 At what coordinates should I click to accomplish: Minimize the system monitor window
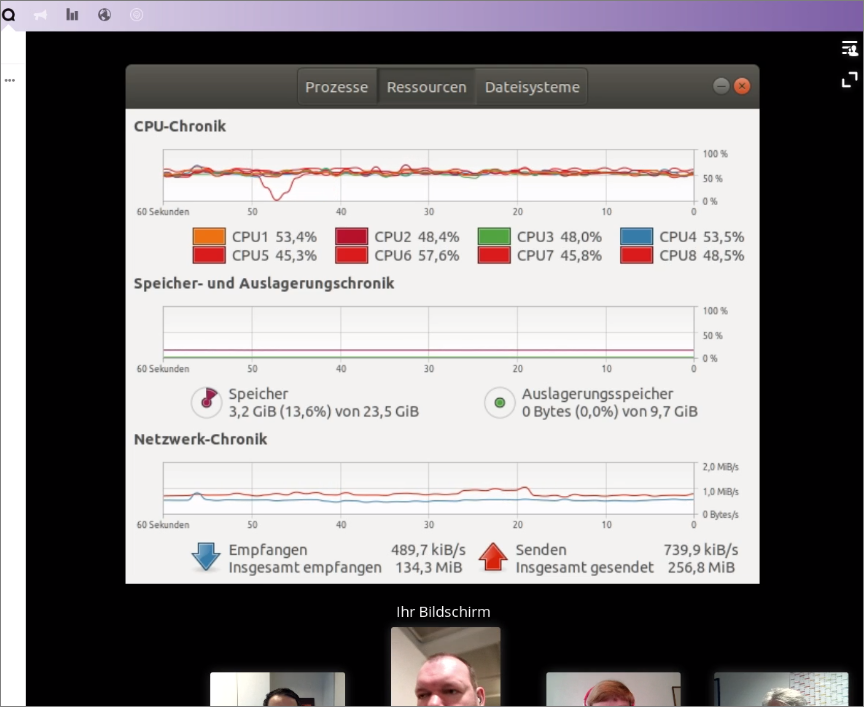click(x=721, y=86)
